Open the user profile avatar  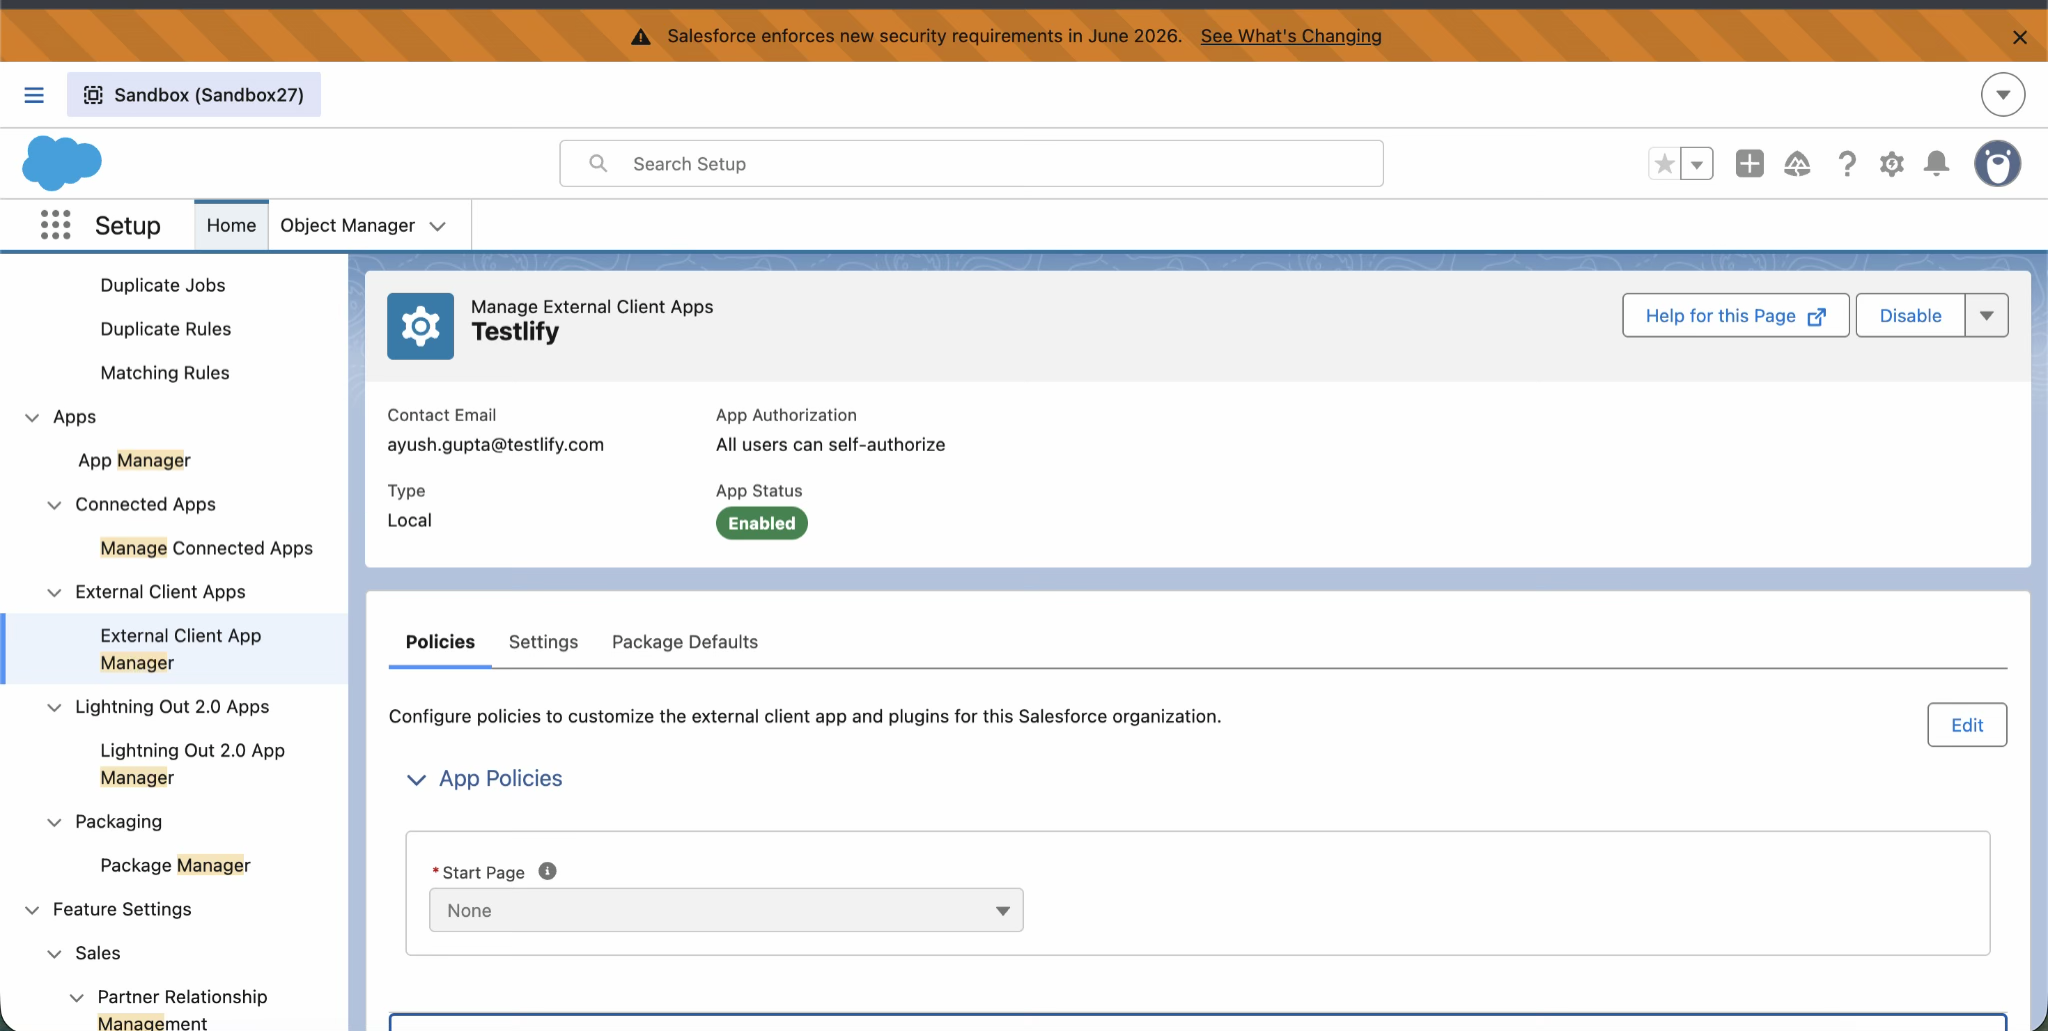point(1997,163)
